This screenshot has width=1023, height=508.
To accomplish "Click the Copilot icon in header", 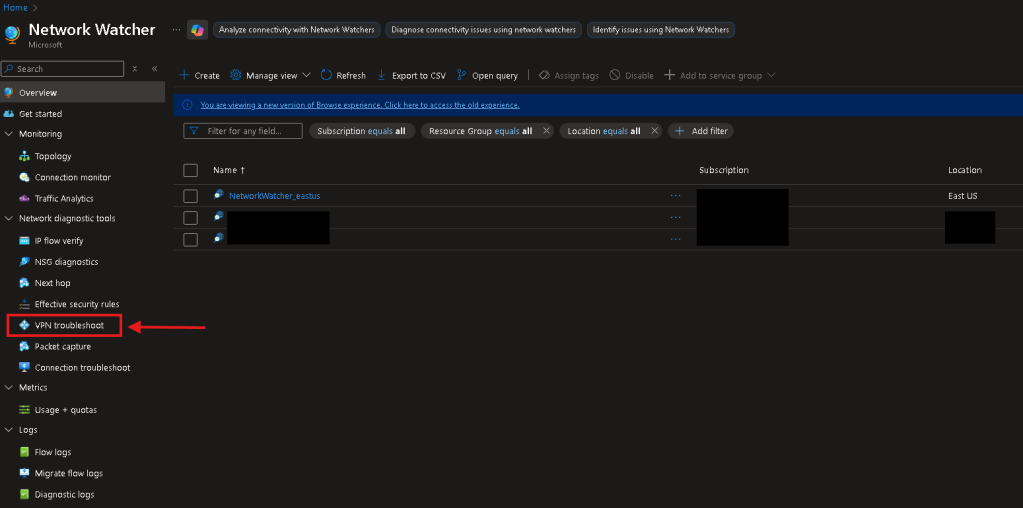I will click(x=197, y=30).
